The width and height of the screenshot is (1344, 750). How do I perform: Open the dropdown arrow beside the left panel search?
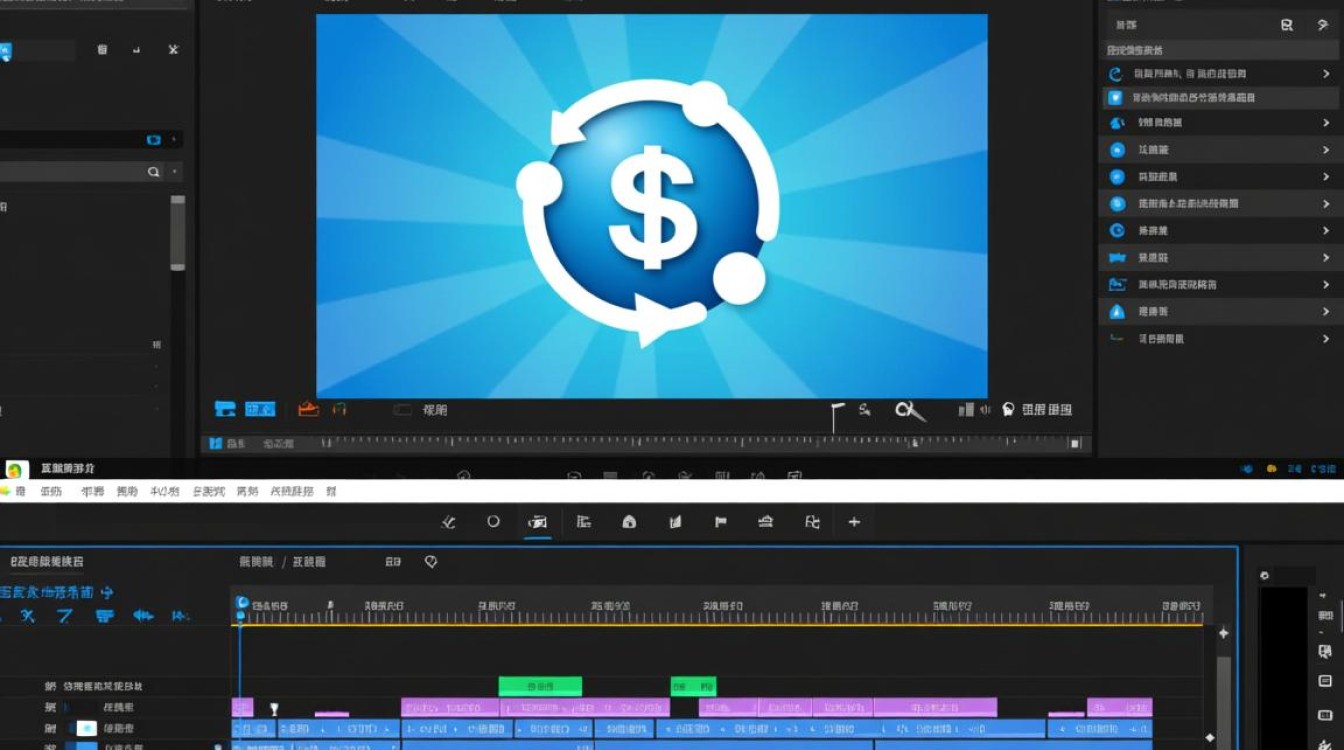pos(176,172)
